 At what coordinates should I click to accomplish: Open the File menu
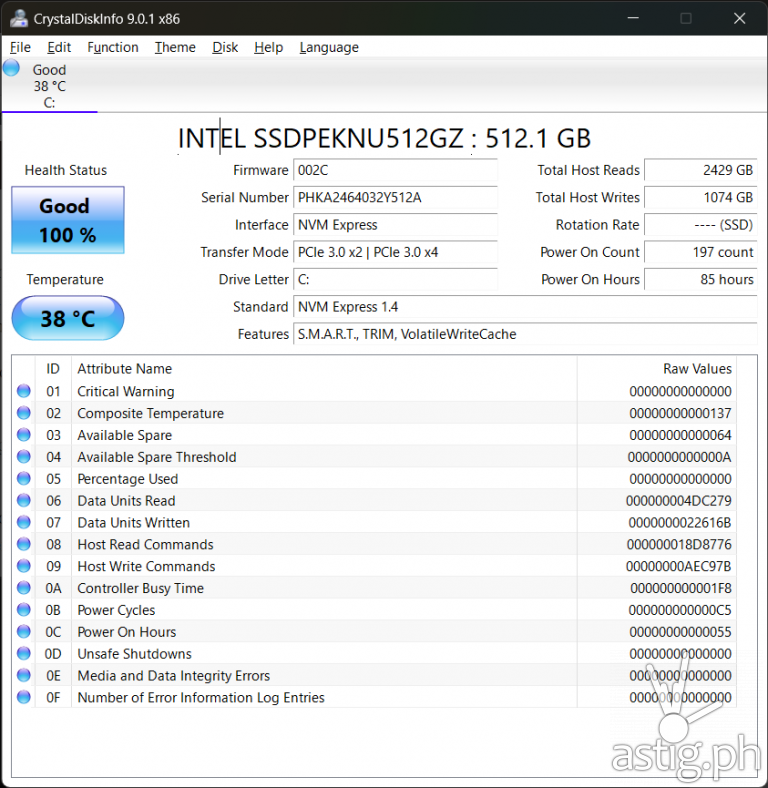[x=20, y=47]
